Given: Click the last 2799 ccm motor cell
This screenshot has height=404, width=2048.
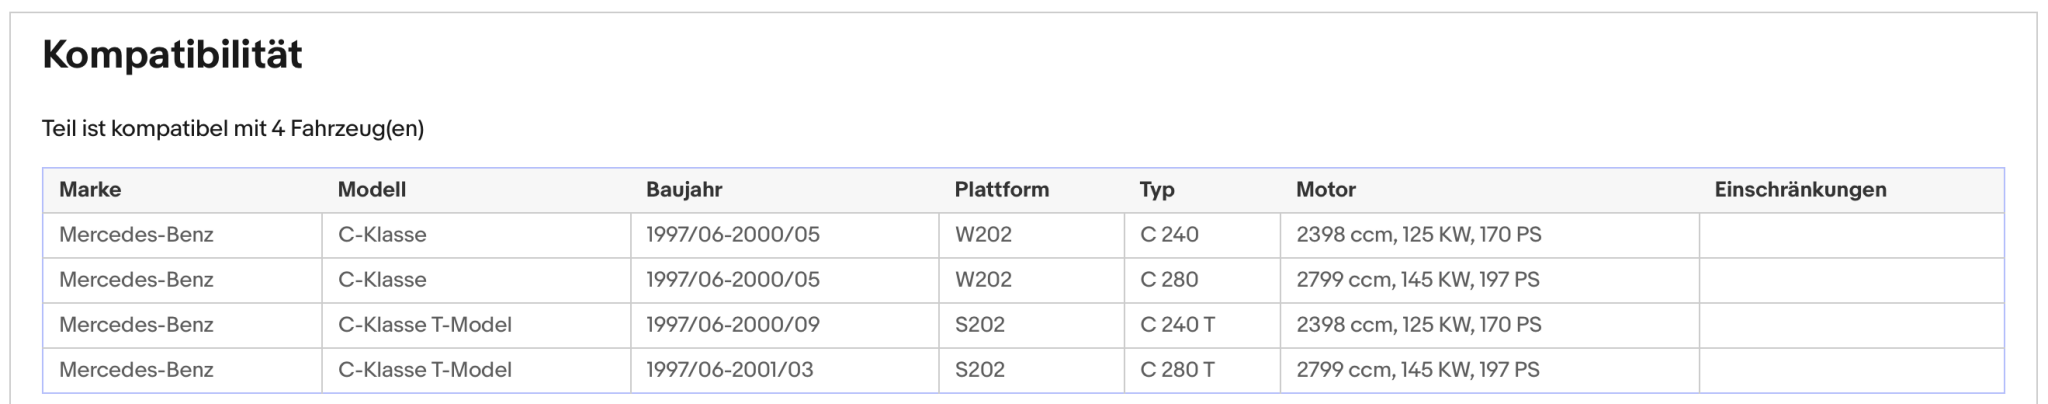Looking at the screenshot, I should pos(1490,370).
